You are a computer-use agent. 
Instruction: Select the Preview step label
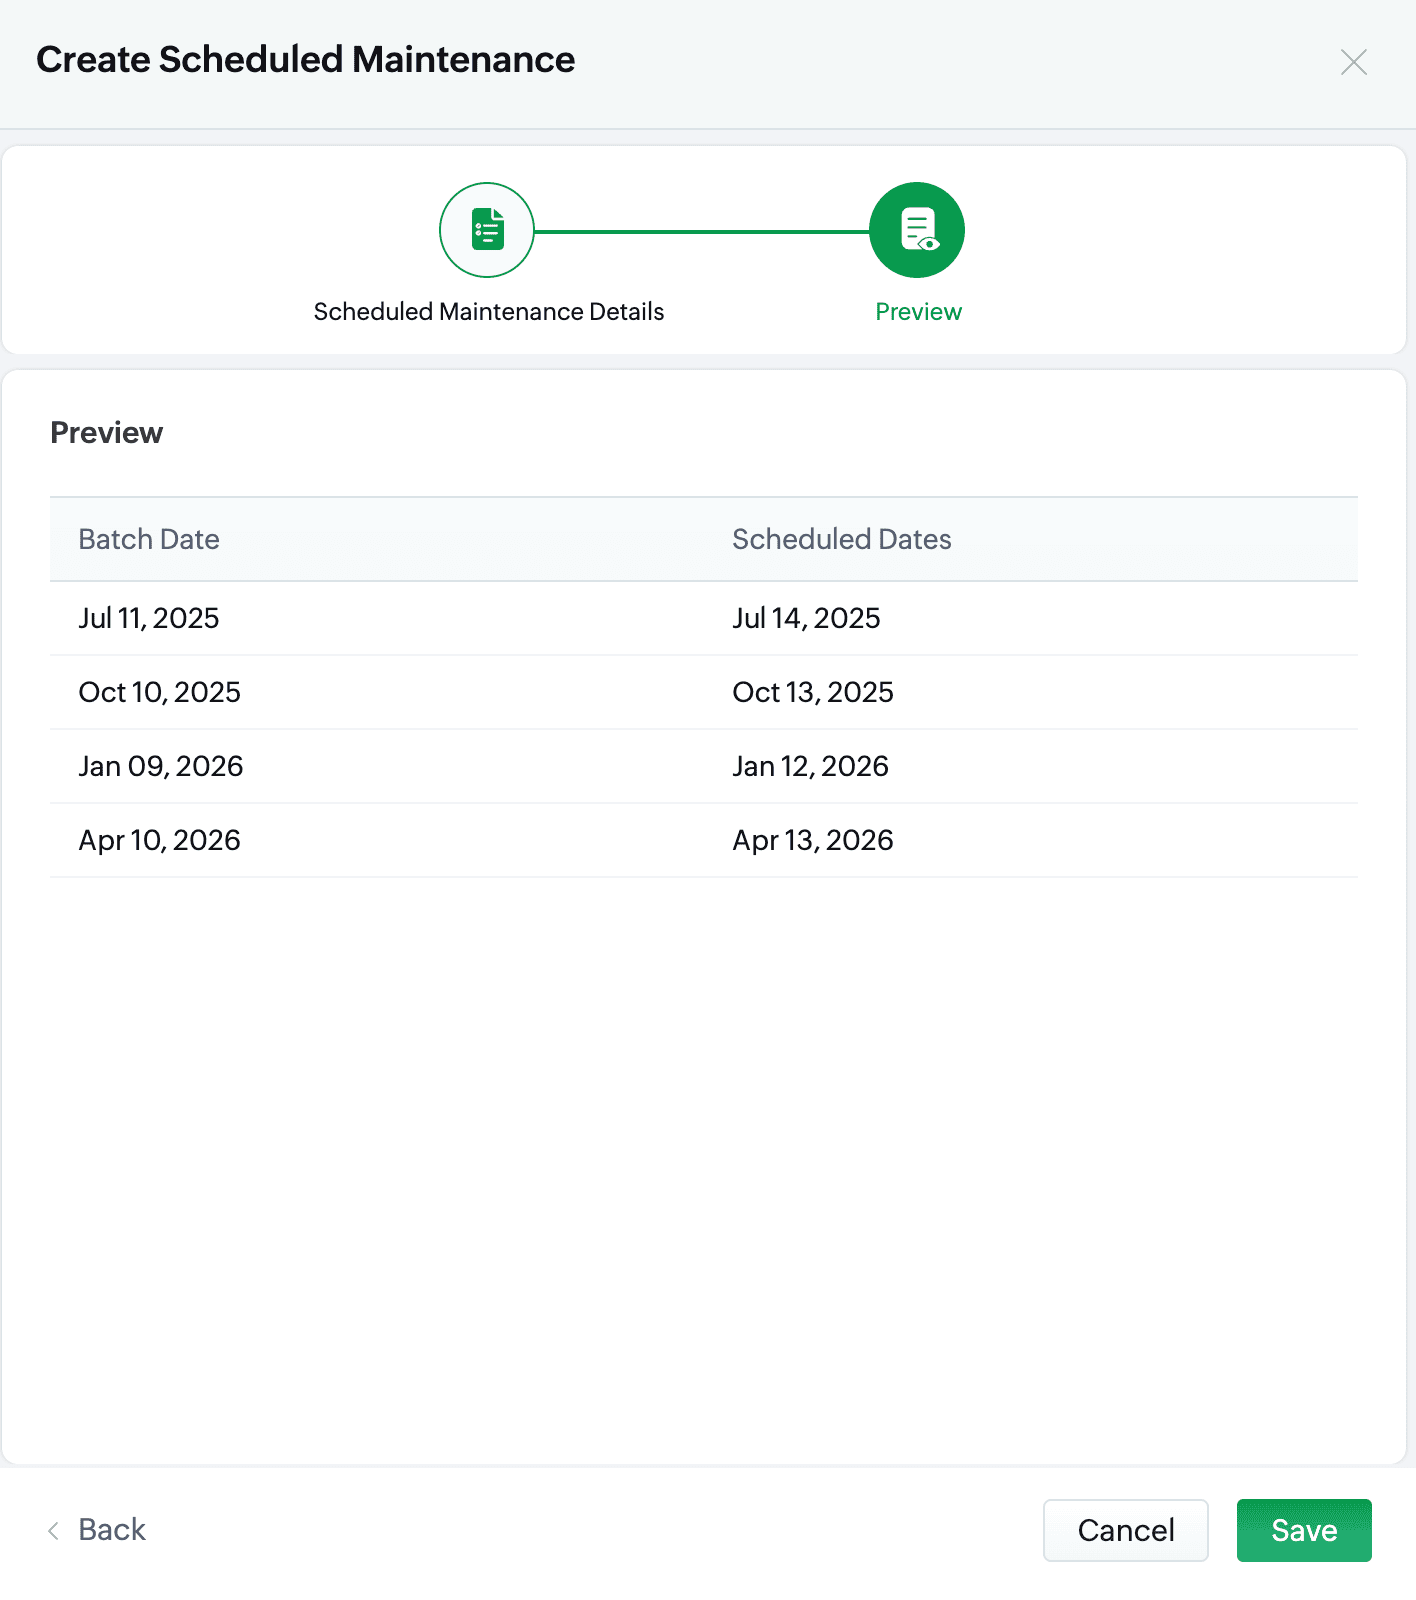pos(918,312)
